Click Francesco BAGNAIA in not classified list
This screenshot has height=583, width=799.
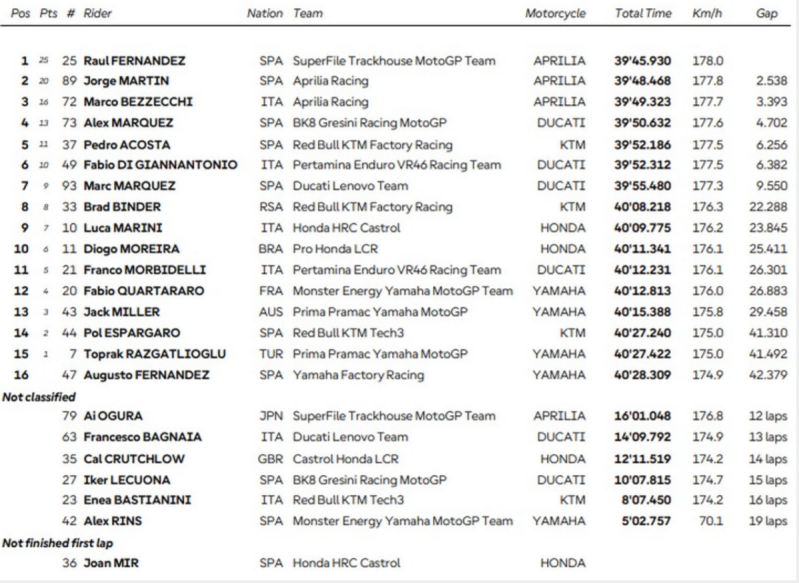pyautogui.click(x=143, y=437)
